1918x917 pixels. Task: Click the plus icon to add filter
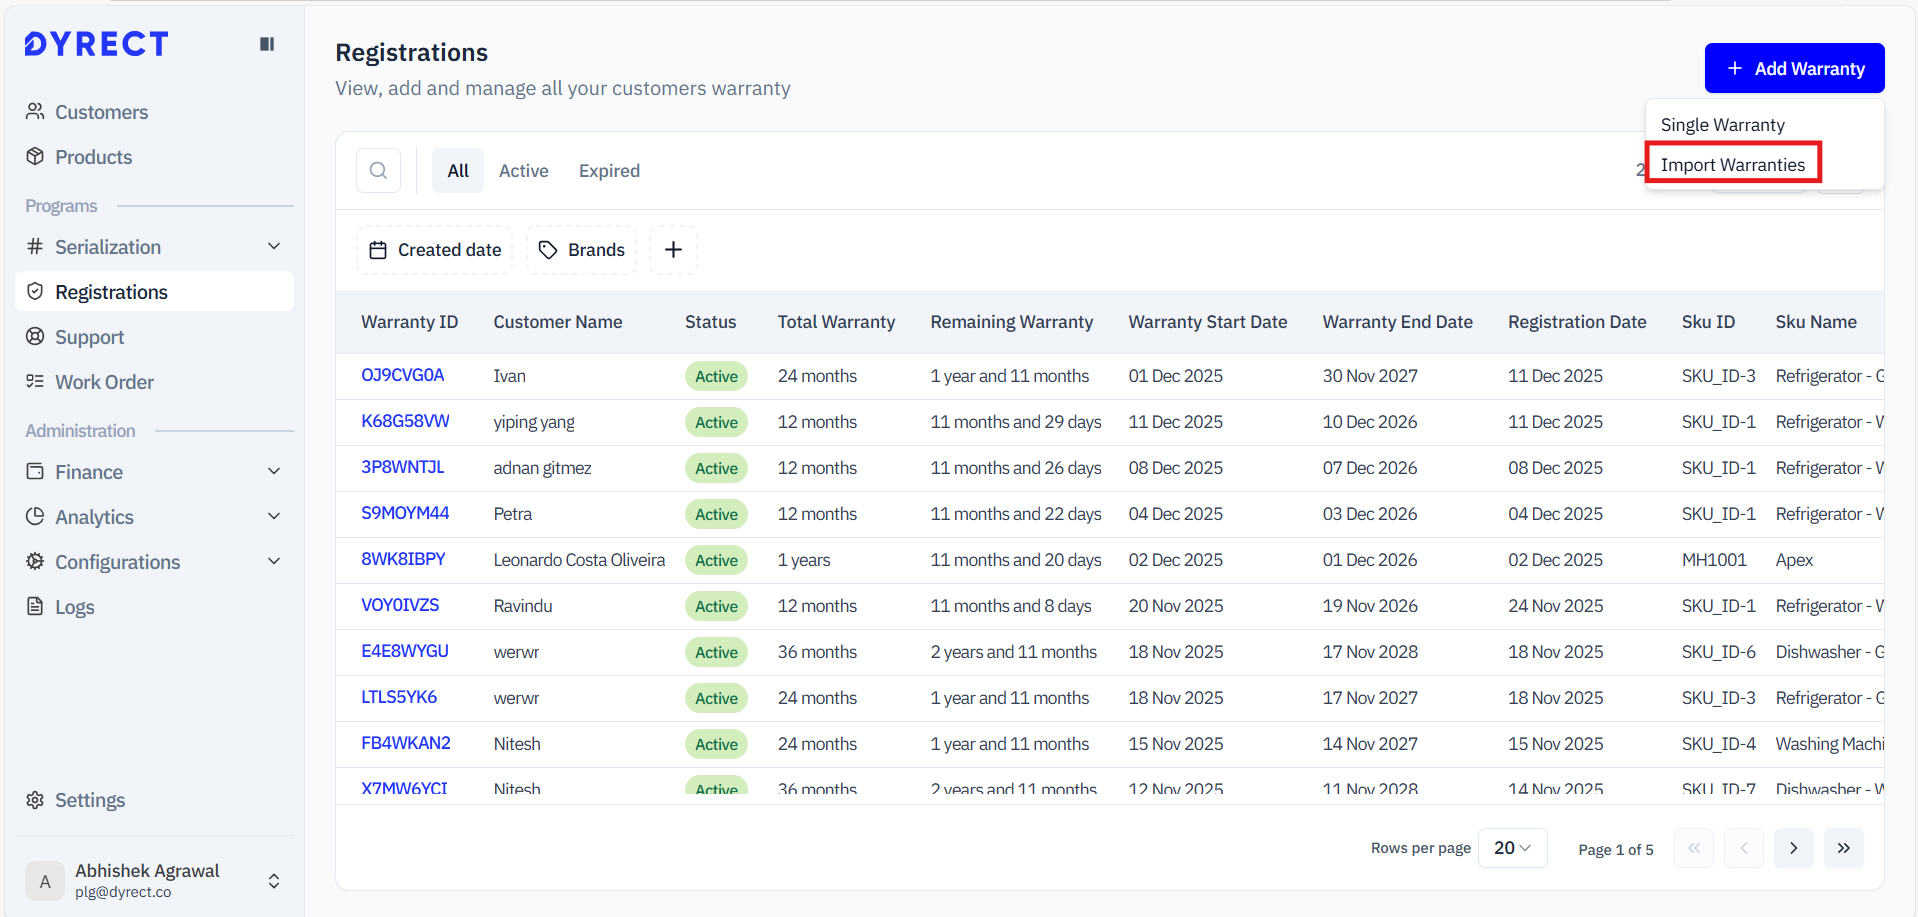673,250
